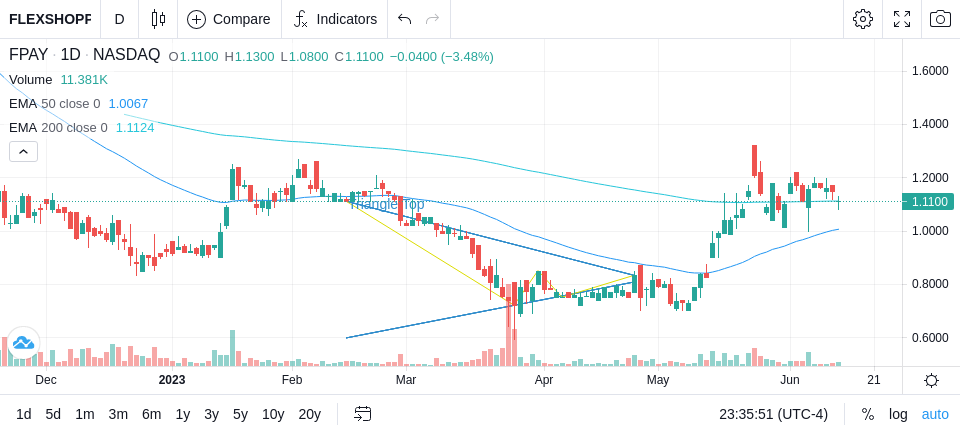This screenshot has height=433, width=960.
Task: Open the candlestick chart style menu
Action: pyautogui.click(x=158, y=19)
